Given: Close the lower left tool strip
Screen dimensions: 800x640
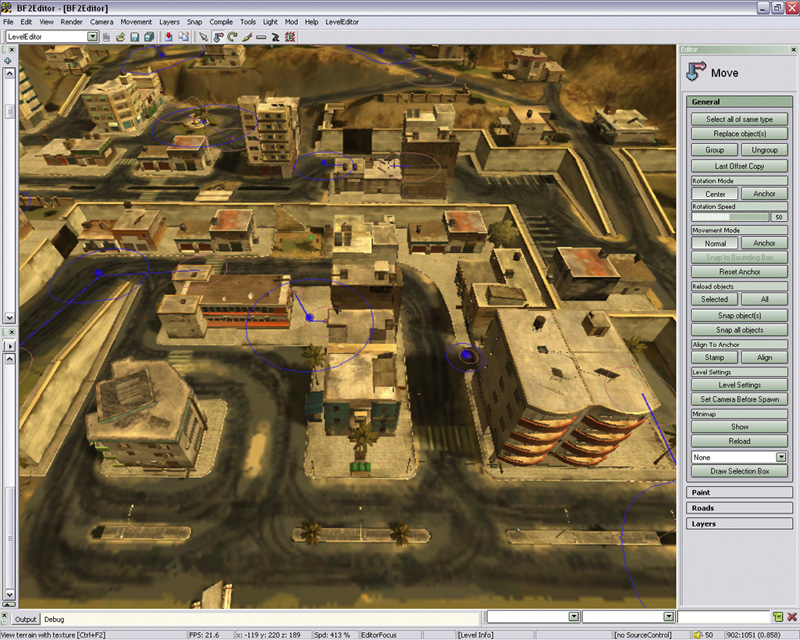Looking at the screenshot, I should 12,332.
